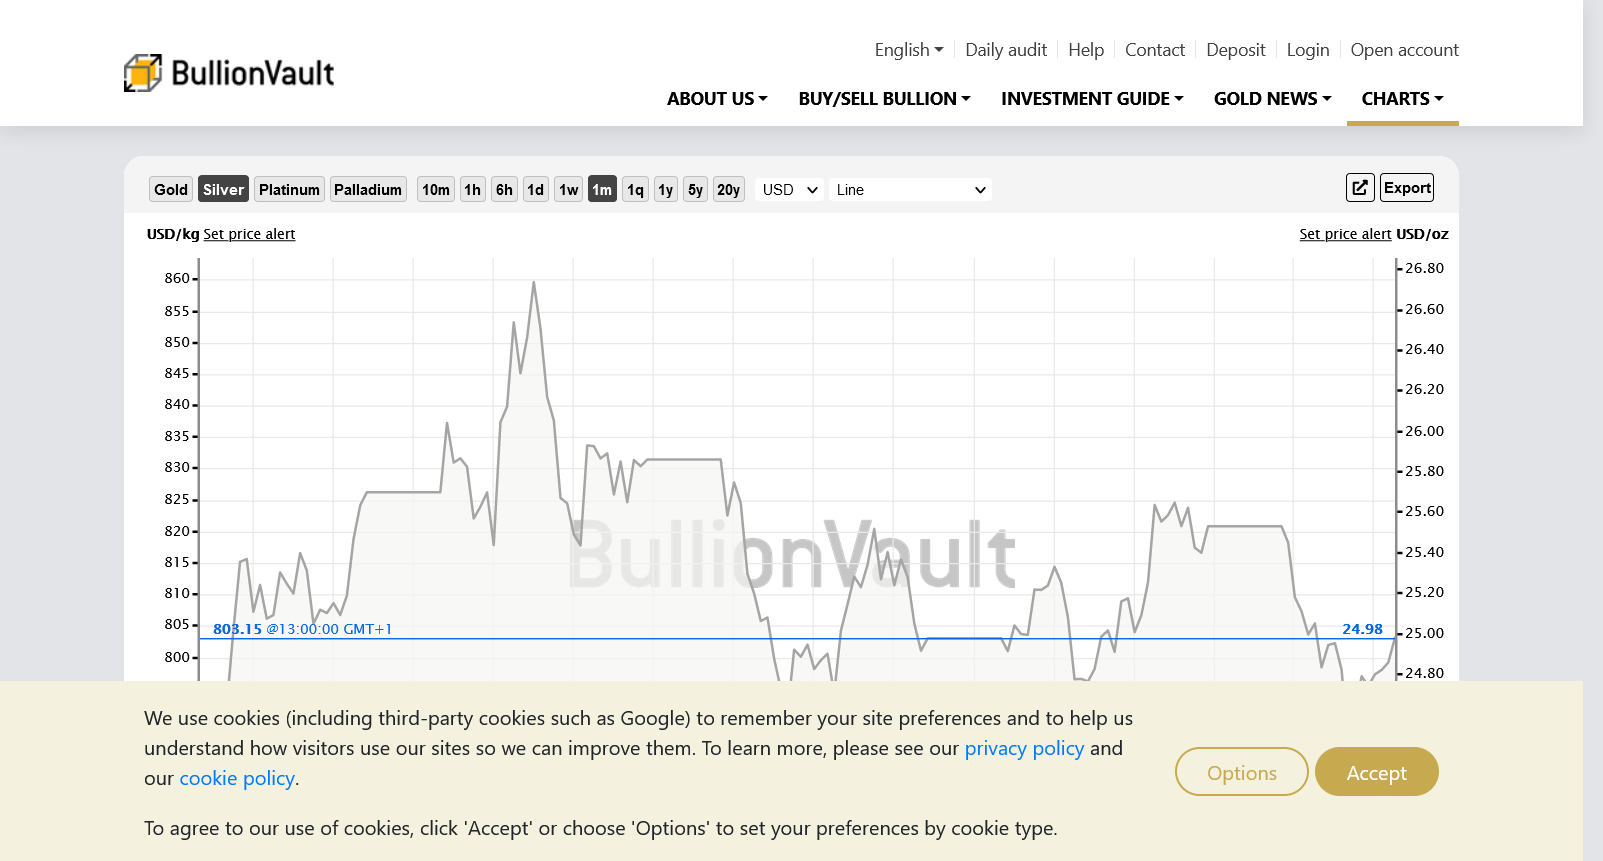The width and height of the screenshot is (1603, 861).
Task: Set chart range to 1w
Action: [x=568, y=190]
